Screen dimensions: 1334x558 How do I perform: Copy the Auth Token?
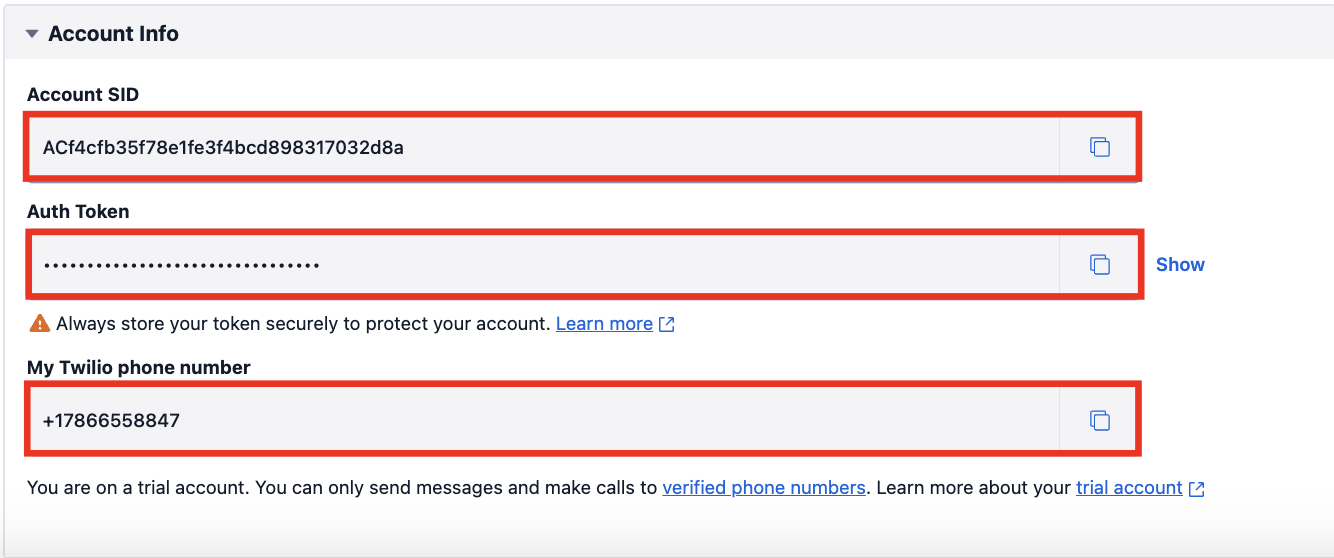click(x=1099, y=265)
